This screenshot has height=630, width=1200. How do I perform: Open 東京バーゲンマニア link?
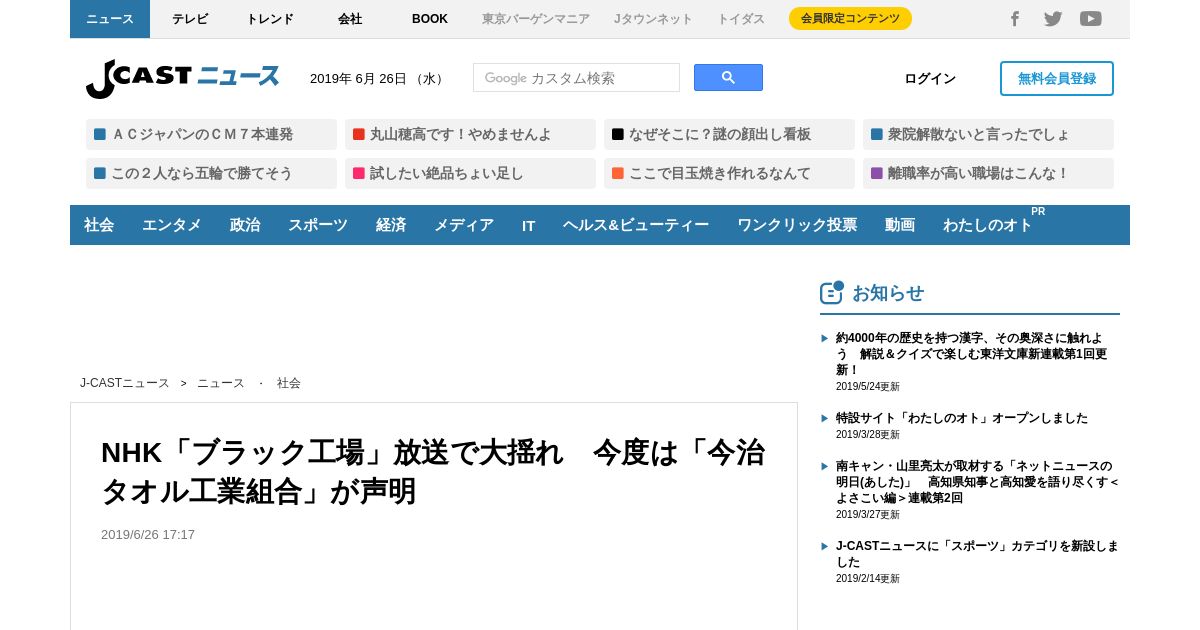pyautogui.click(x=536, y=19)
